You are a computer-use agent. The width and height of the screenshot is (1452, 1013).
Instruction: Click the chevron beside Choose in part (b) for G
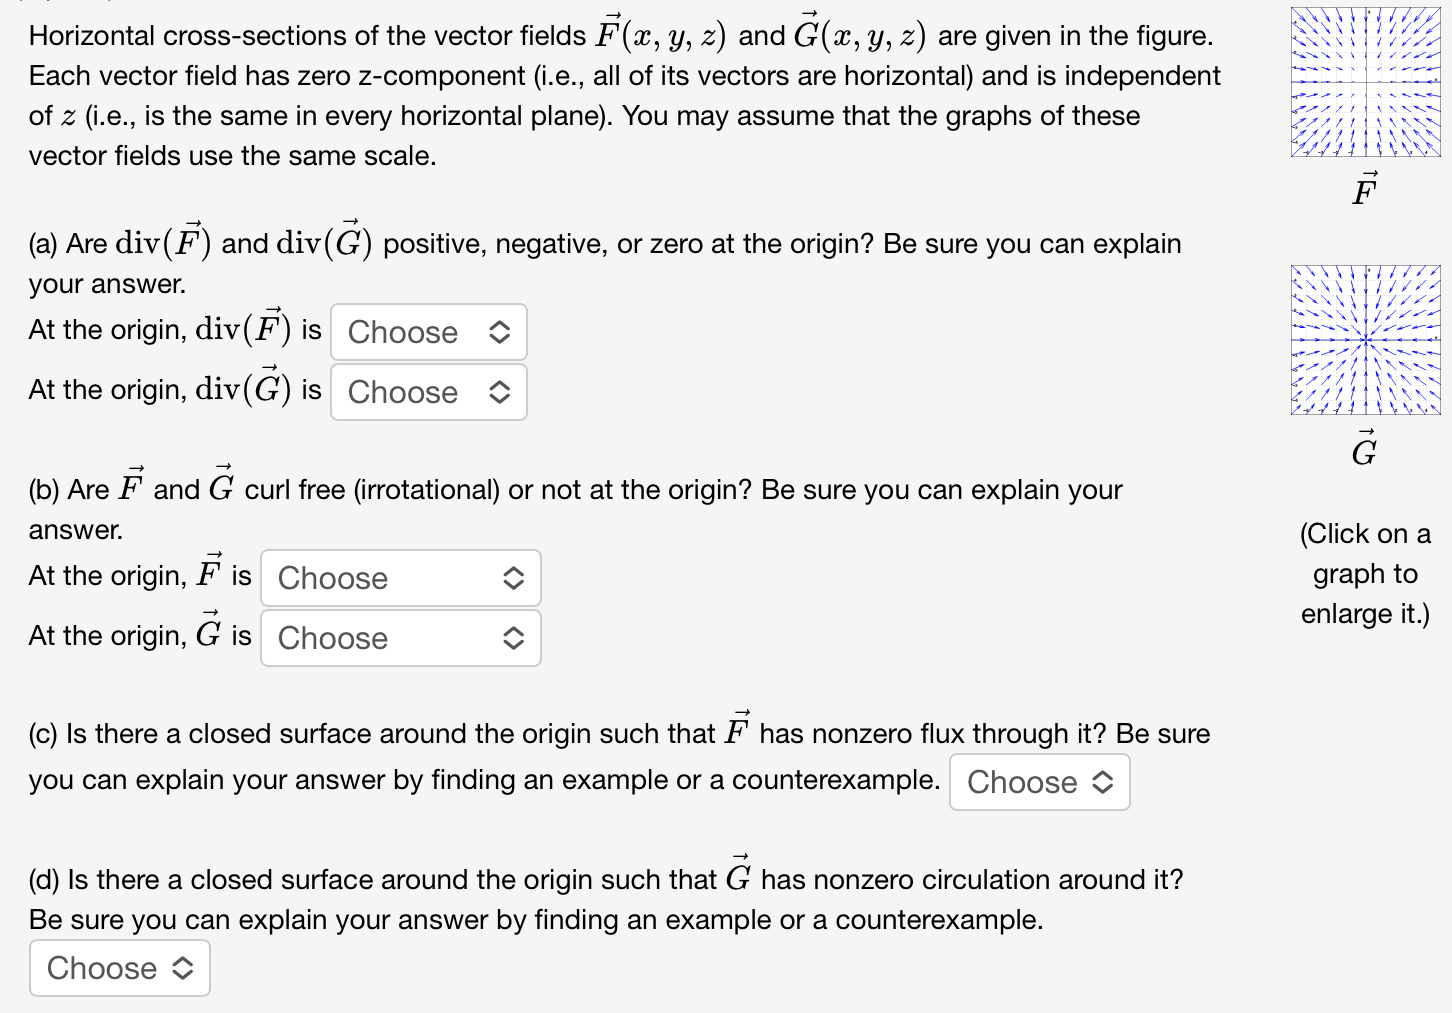click(514, 638)
